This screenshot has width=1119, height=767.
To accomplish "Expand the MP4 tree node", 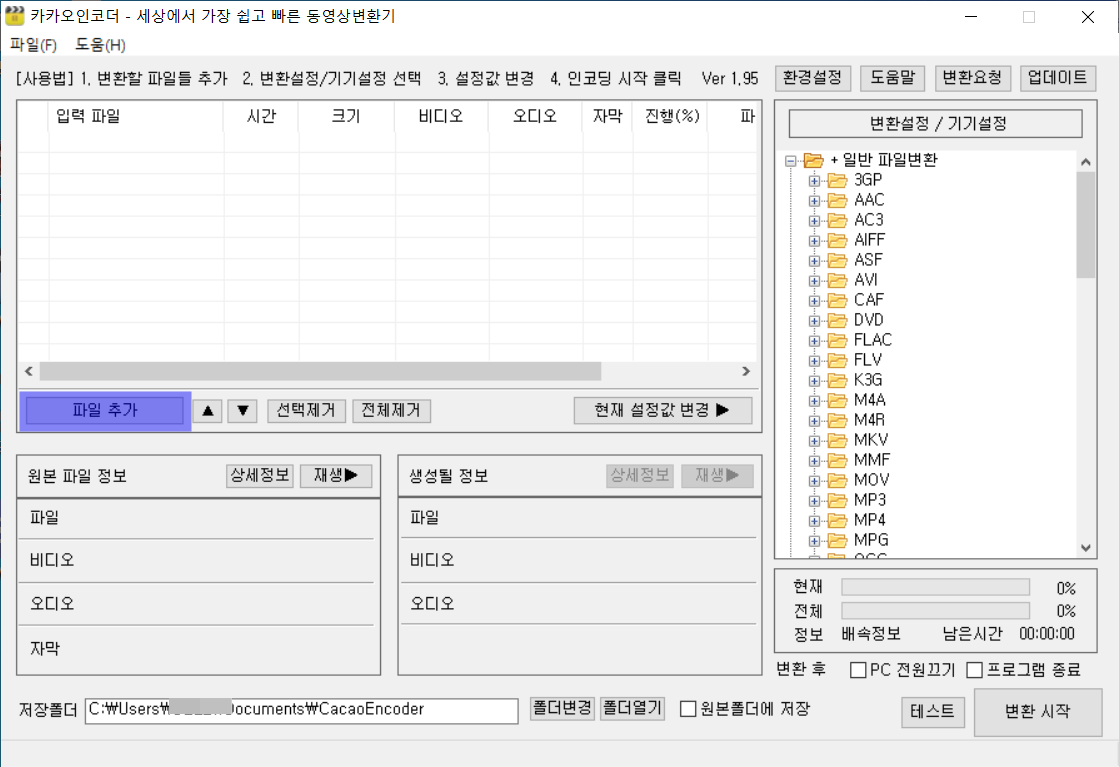I will [814, 520].
